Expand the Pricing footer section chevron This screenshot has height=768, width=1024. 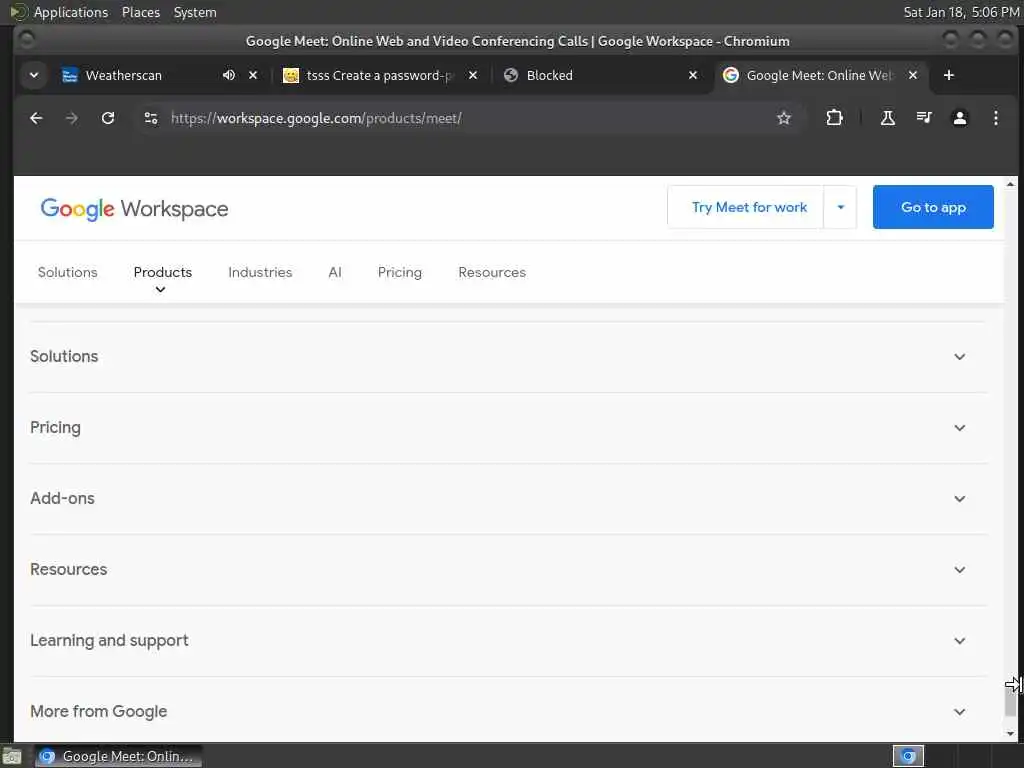tap(959, 428)
